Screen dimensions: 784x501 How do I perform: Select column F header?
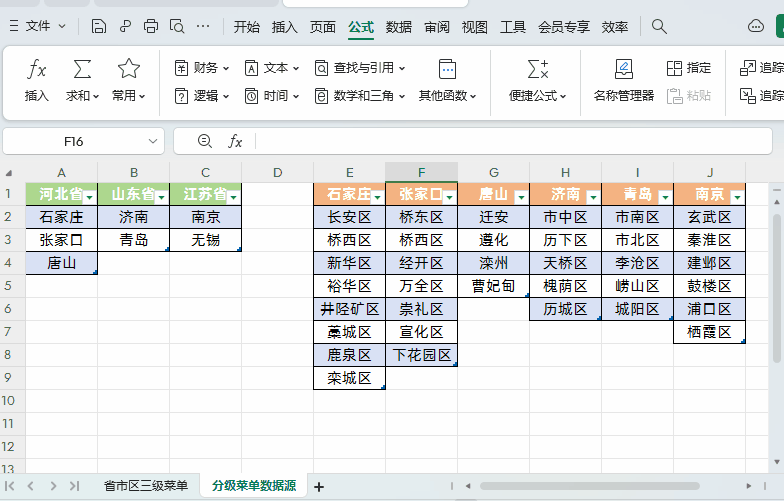tap(422, 172)
